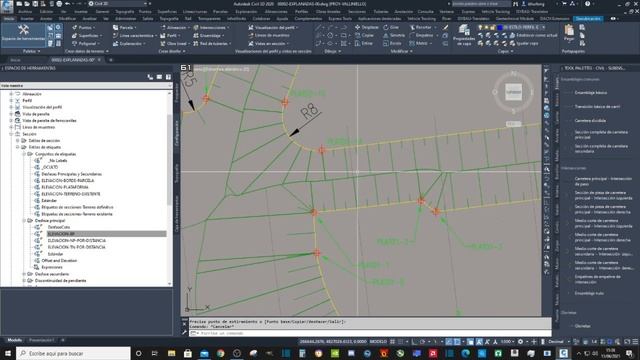Collapse the Conjuntos de etiquetas node

pos(24,154)
